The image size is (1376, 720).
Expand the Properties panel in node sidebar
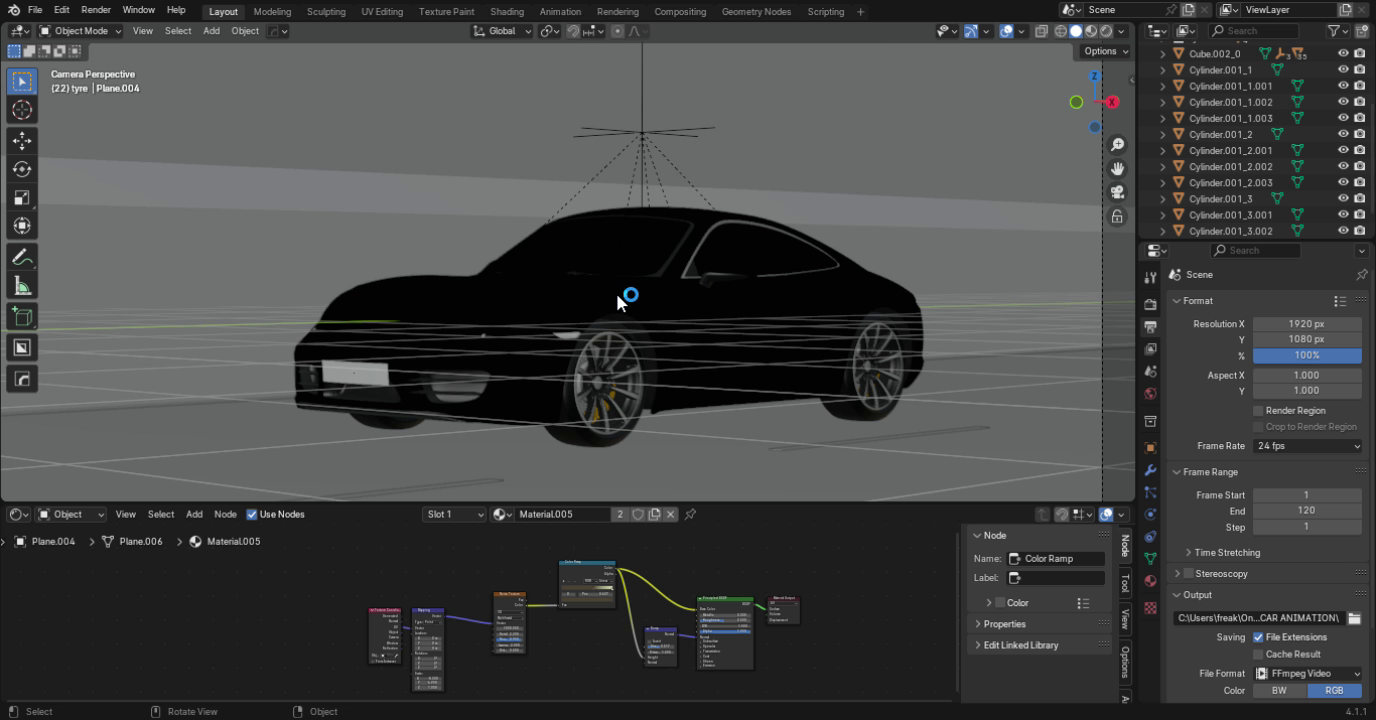[x=1005, y=624]
